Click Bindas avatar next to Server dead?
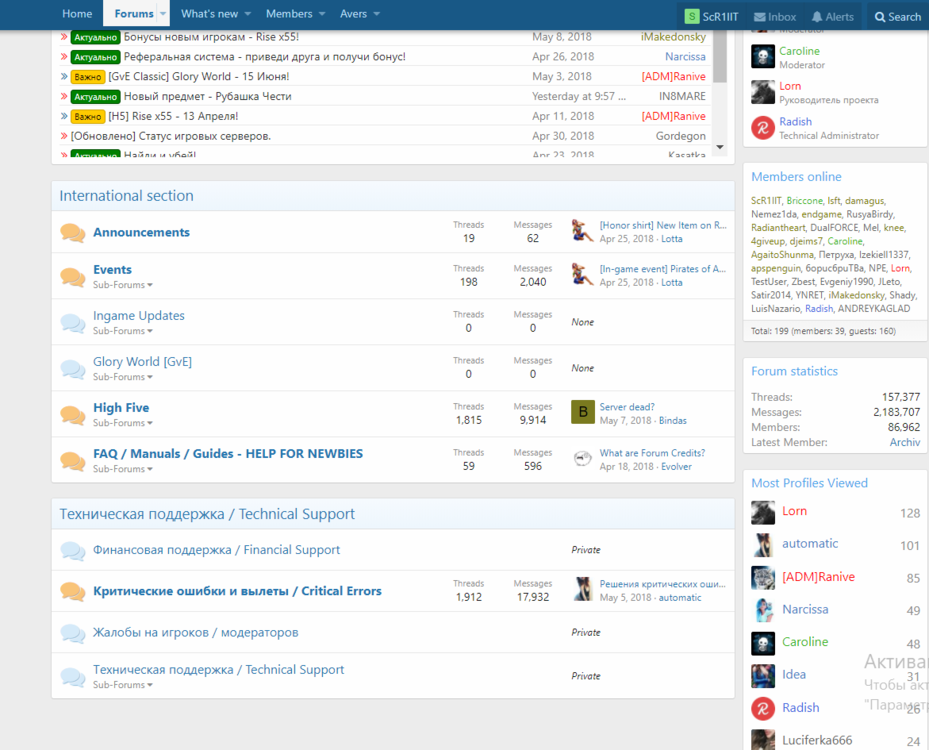The width and height of the screenshot is (929, 750). 582,413
